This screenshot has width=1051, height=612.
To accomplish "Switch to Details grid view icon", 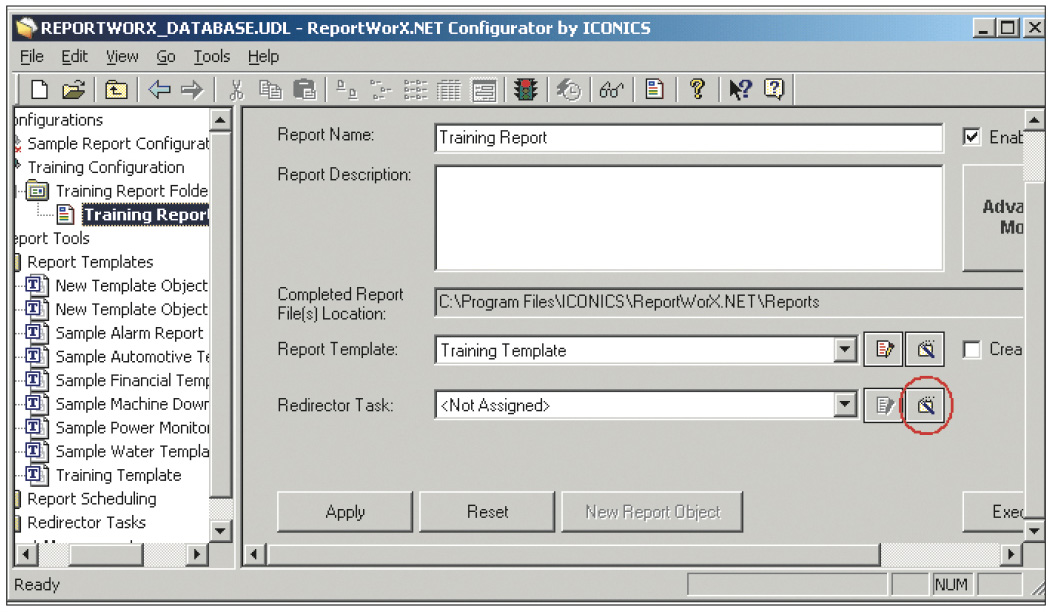I will [449, 89].
